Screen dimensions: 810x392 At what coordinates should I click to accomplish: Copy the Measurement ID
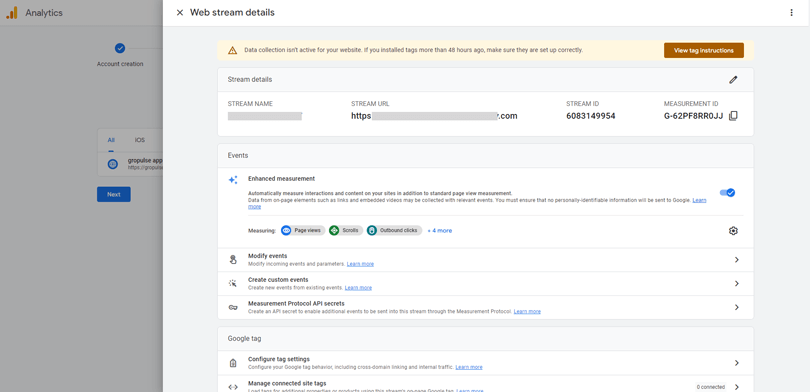(x=733, y=116)
